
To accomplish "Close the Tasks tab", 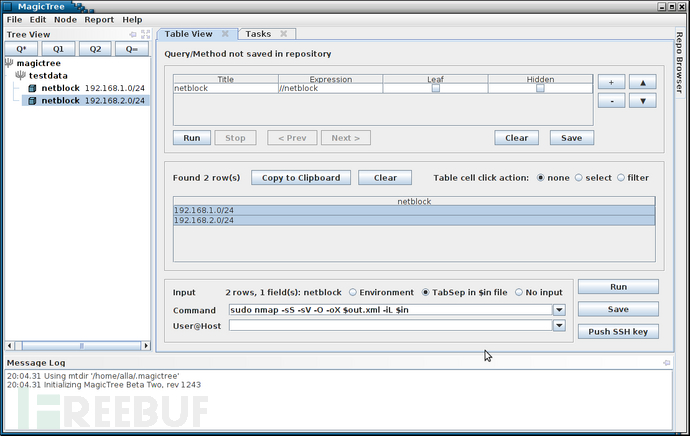I will tap(284, 34).
